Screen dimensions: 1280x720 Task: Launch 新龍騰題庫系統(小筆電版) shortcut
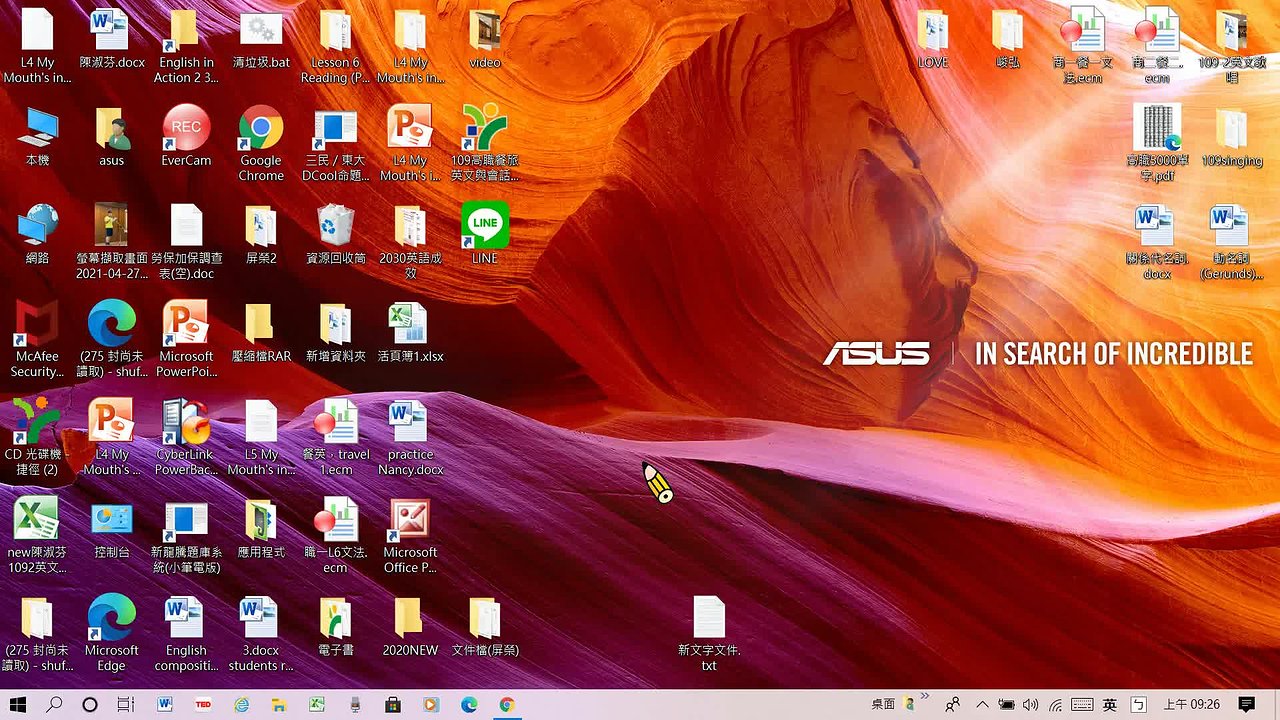tap(186, 537)
